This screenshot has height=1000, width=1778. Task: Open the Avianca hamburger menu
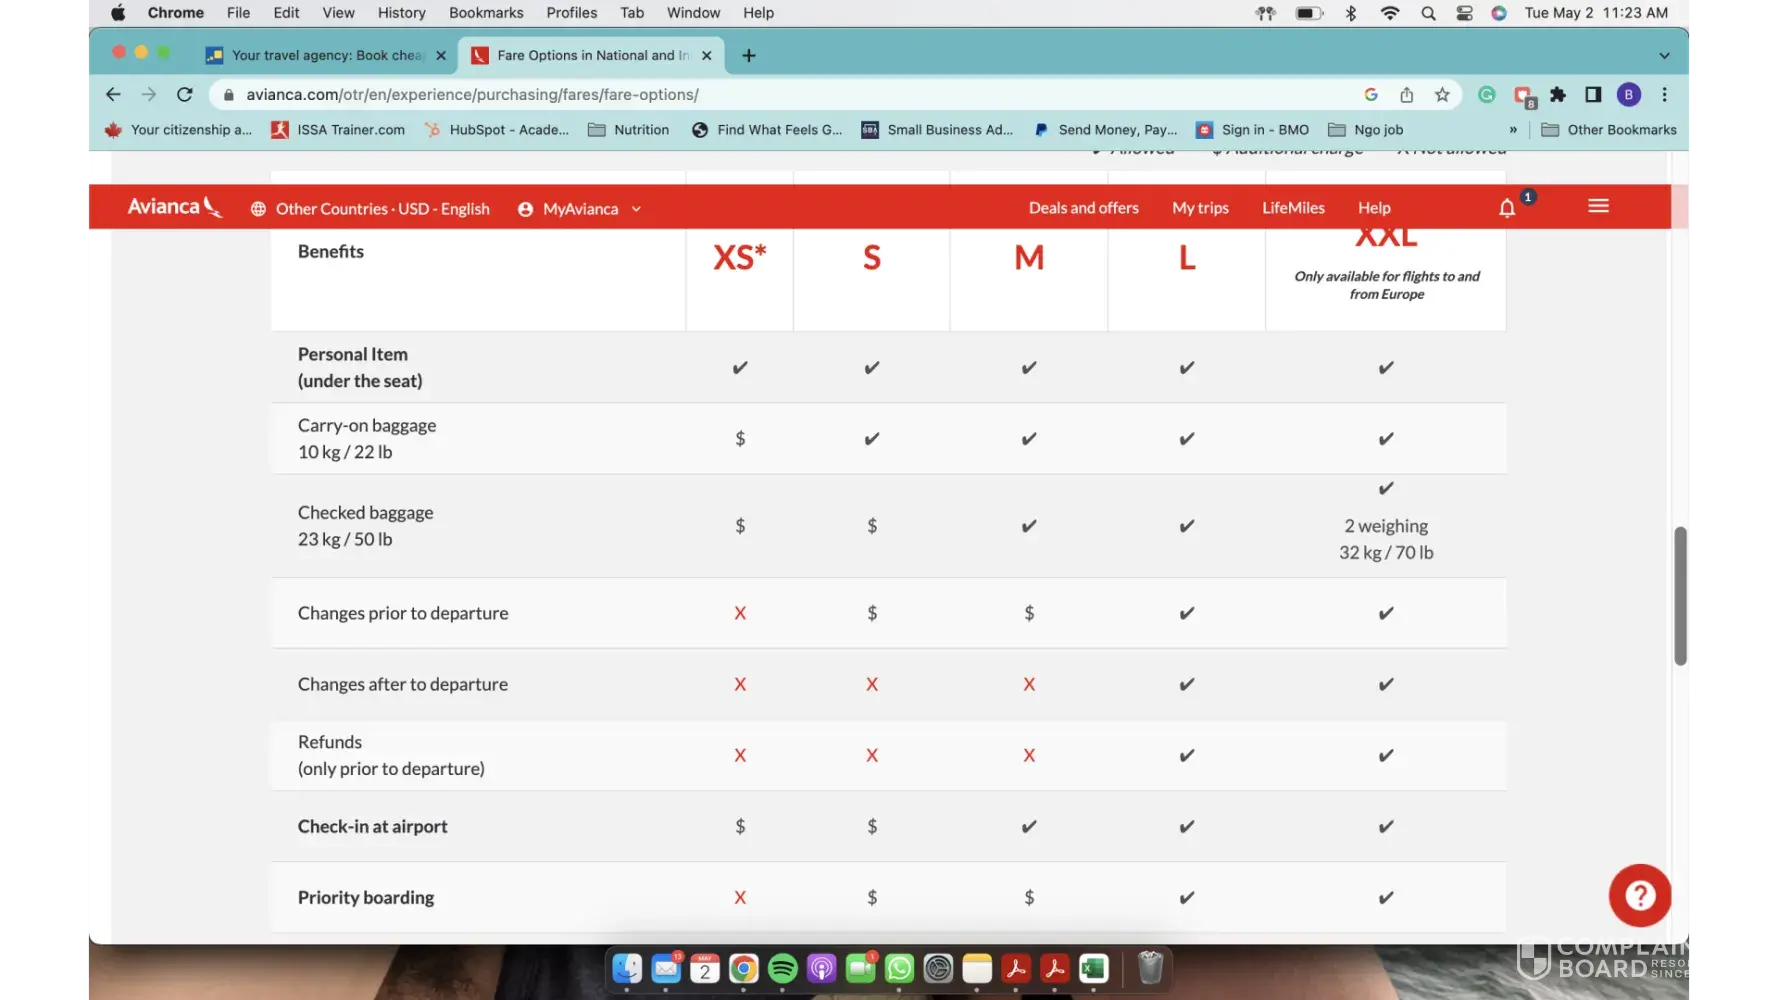pos(1598,206)
